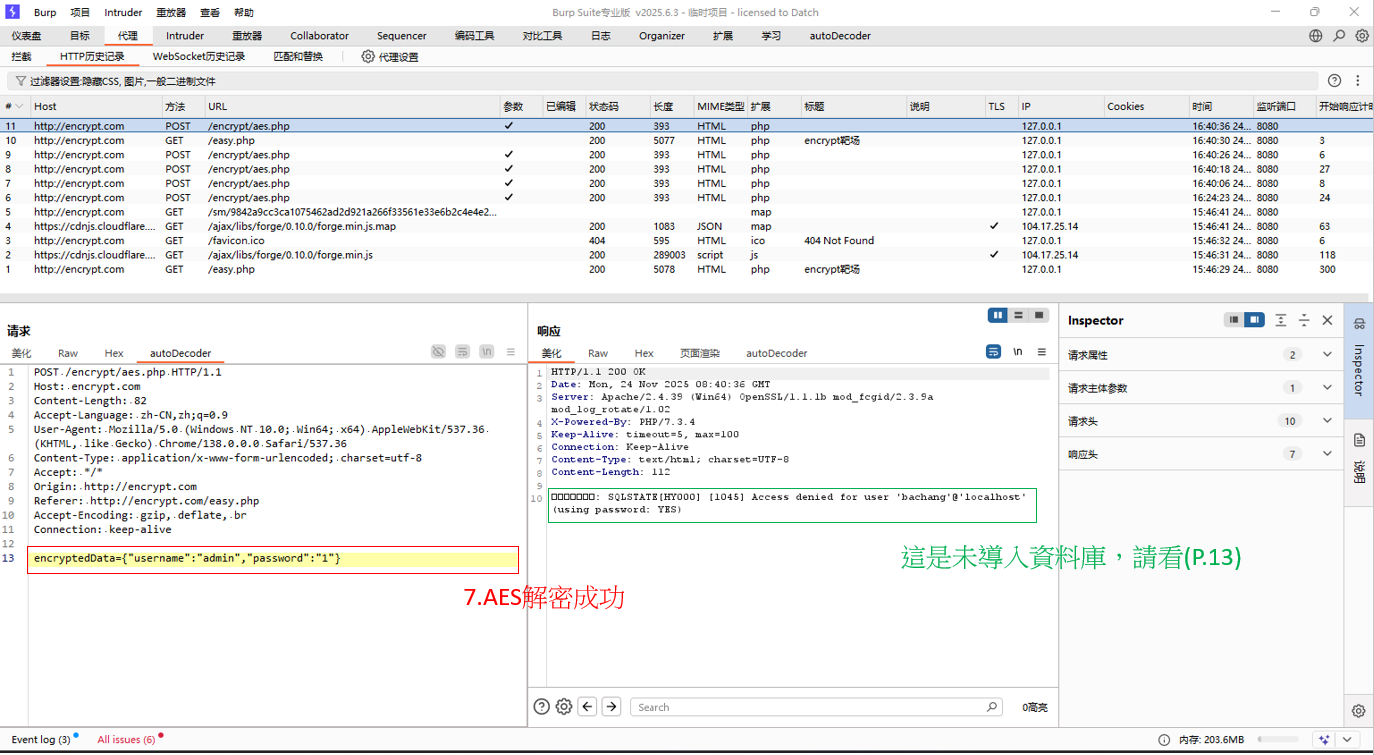1374x755 pixels.
Task: Open the 拦截 intercept sub-tab
Action: [21, 57]
